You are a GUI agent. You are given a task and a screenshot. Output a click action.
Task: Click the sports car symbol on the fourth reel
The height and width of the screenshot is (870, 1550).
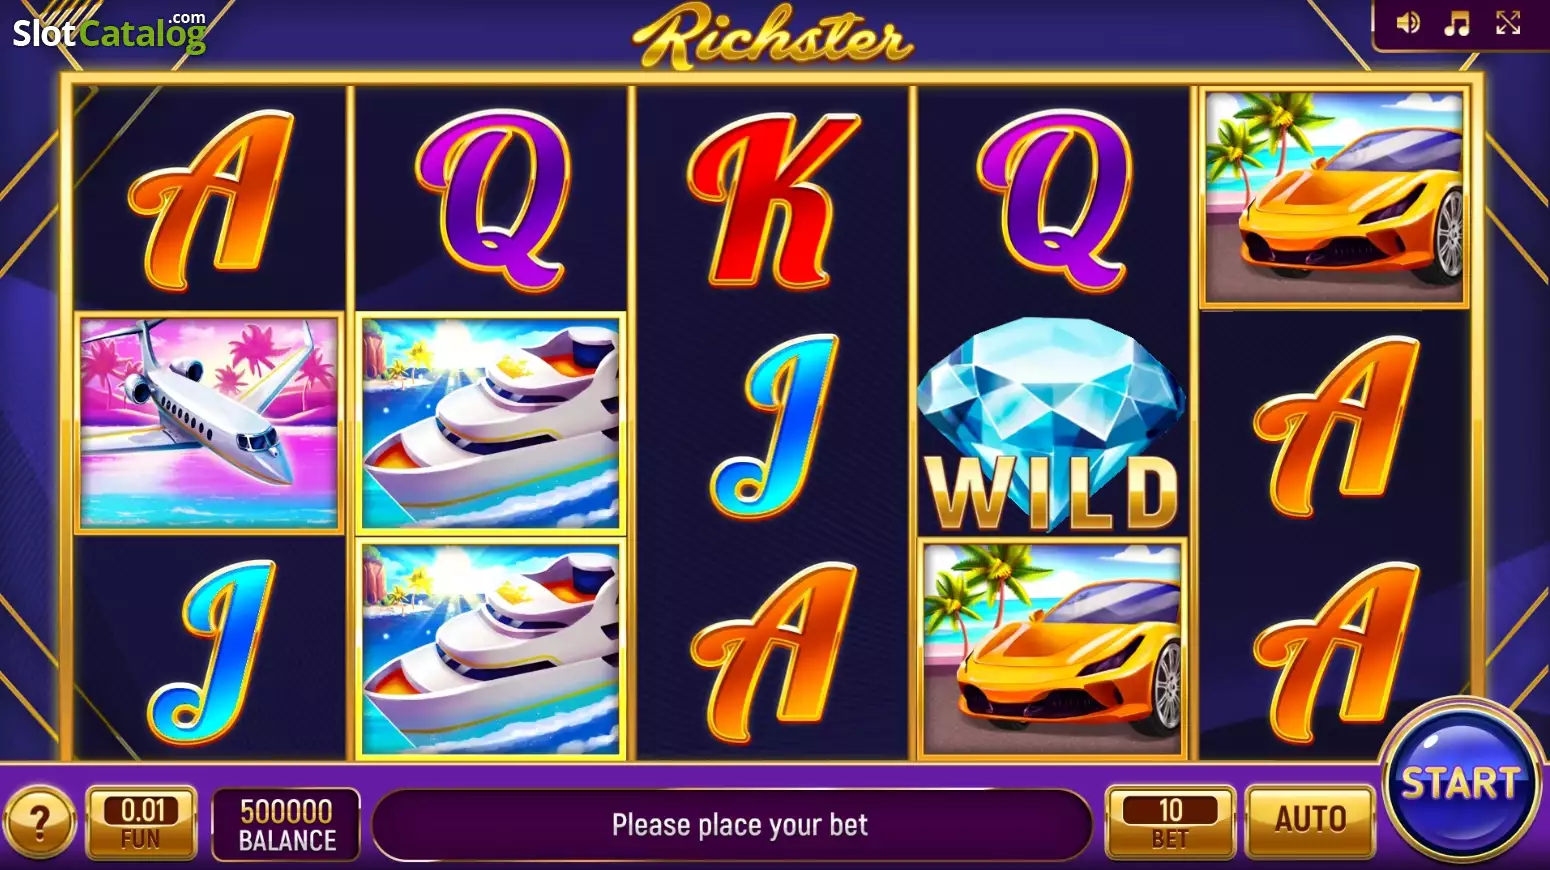pyautogui.click(x=1052, y=648)
